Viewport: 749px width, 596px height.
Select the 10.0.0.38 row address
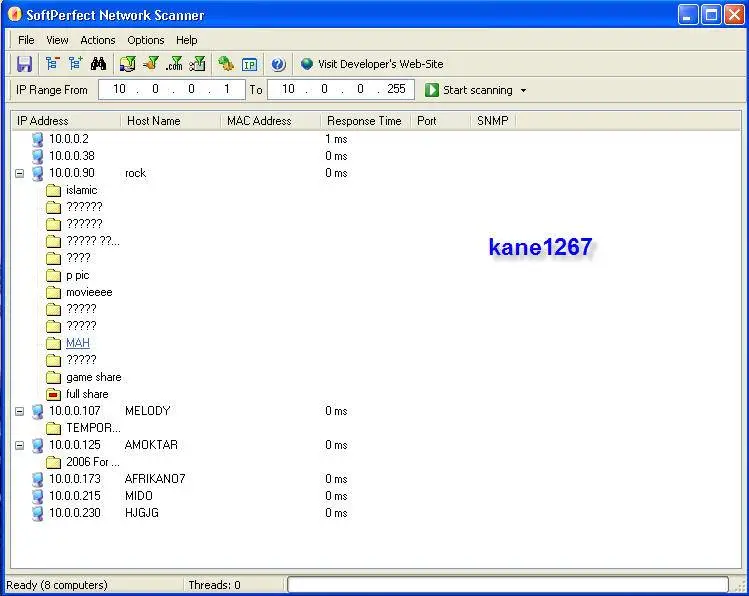pyautogui.click(x=72, y=156)
